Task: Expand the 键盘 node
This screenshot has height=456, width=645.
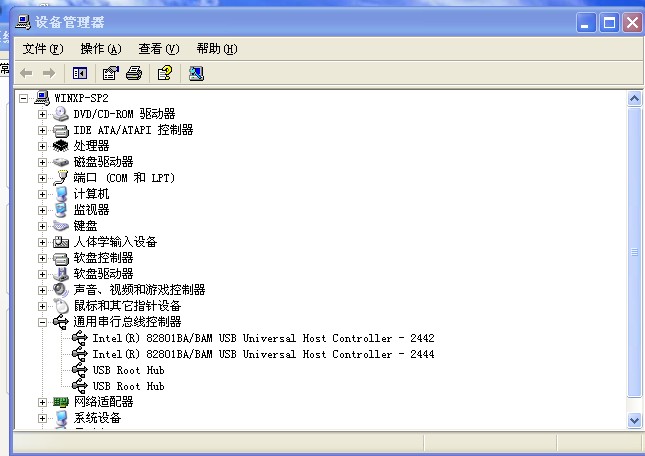Action: point(42,227)
